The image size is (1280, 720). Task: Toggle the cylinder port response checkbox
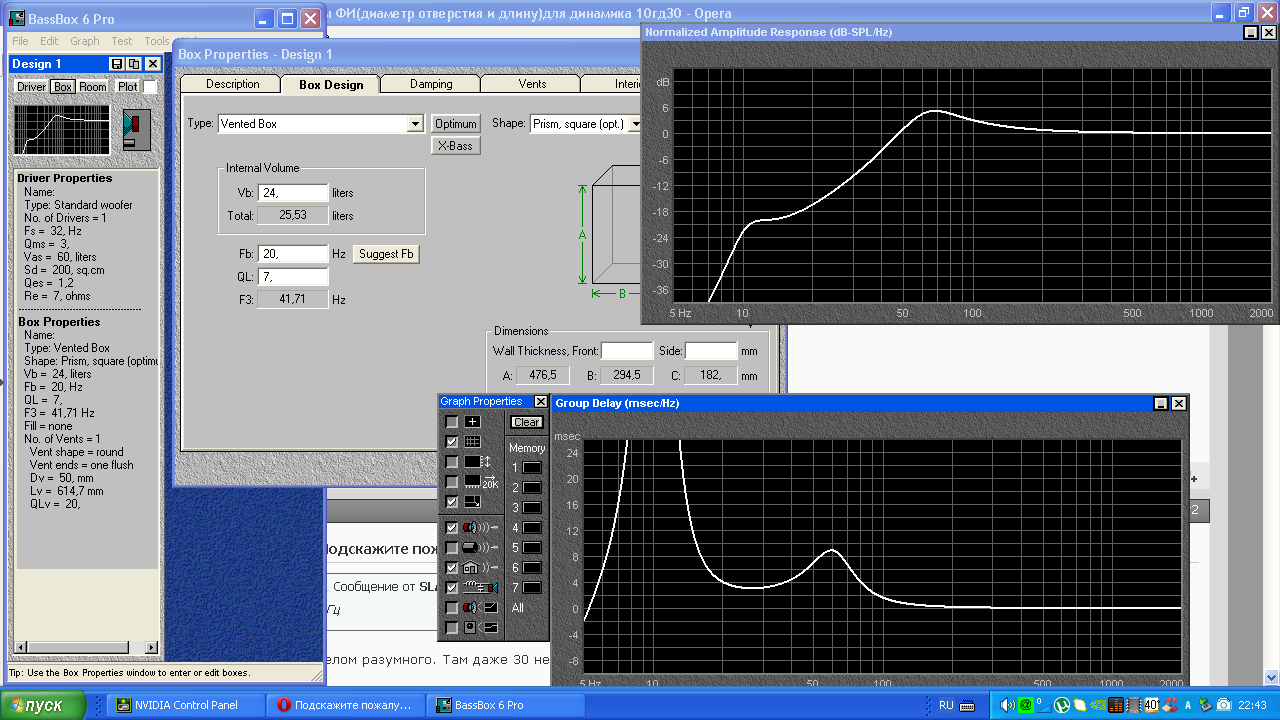pos(452,548)
